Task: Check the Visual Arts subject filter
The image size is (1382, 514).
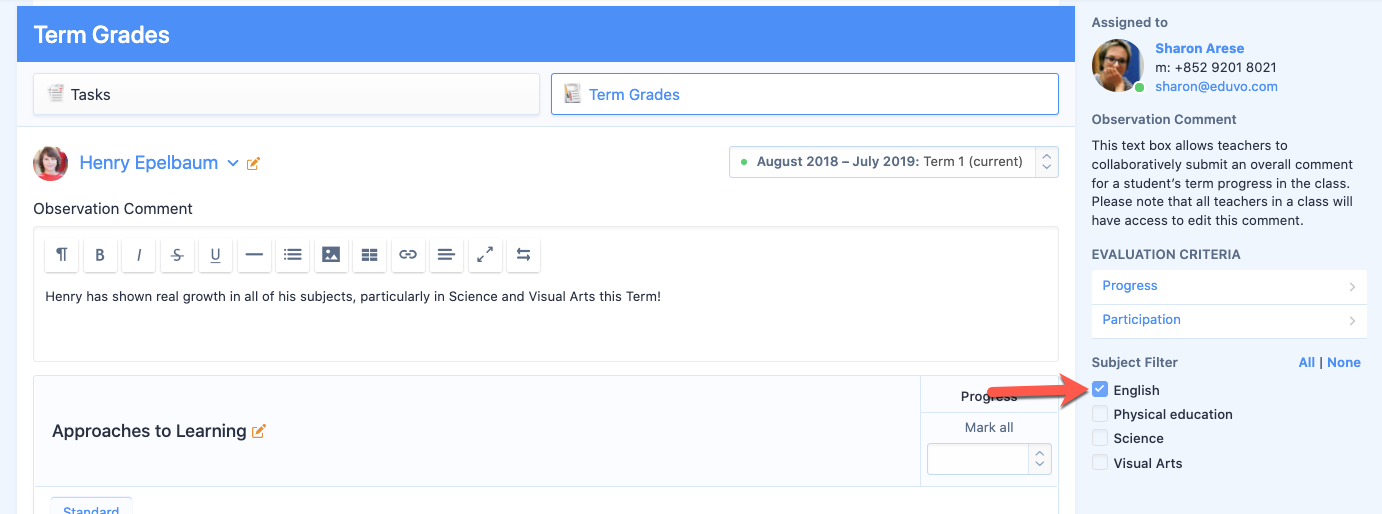Action: pos(1100,463)
